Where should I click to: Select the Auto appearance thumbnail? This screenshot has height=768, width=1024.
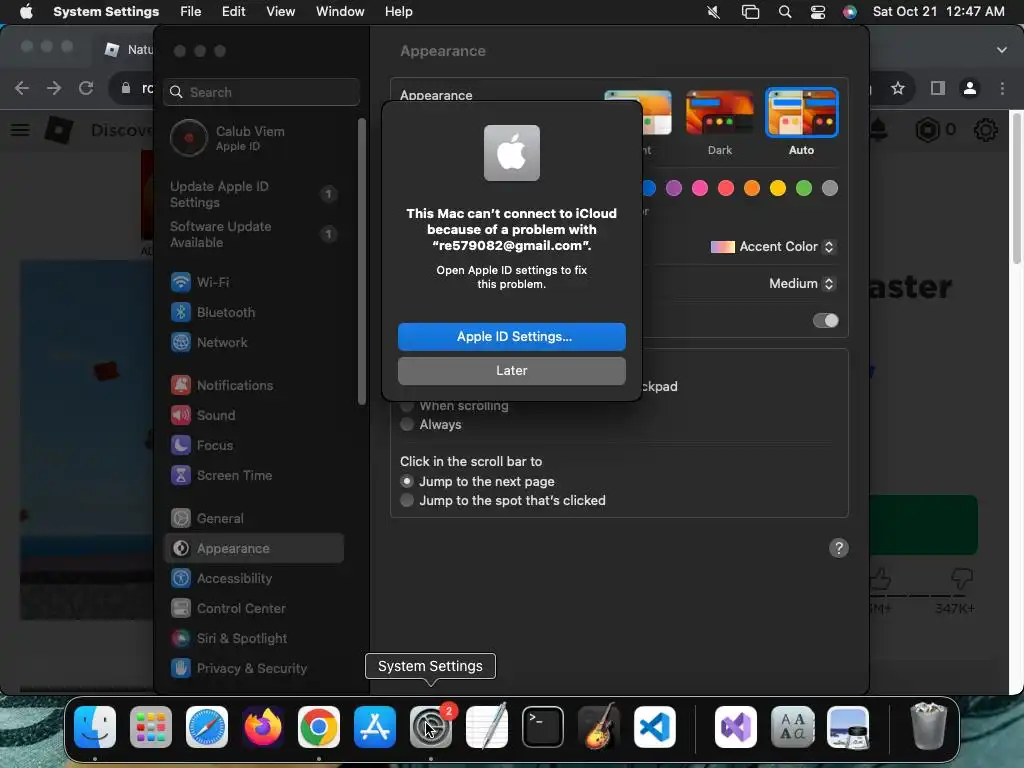[801, 113]
